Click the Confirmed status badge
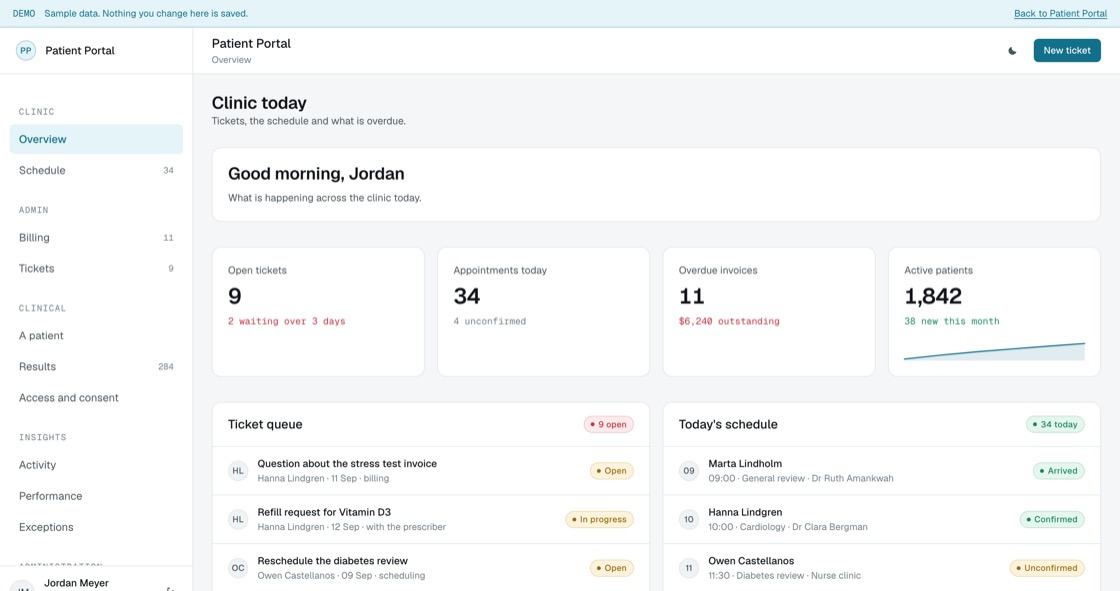The height and width of the screenshot is (591, 1120). point(1052,520)
